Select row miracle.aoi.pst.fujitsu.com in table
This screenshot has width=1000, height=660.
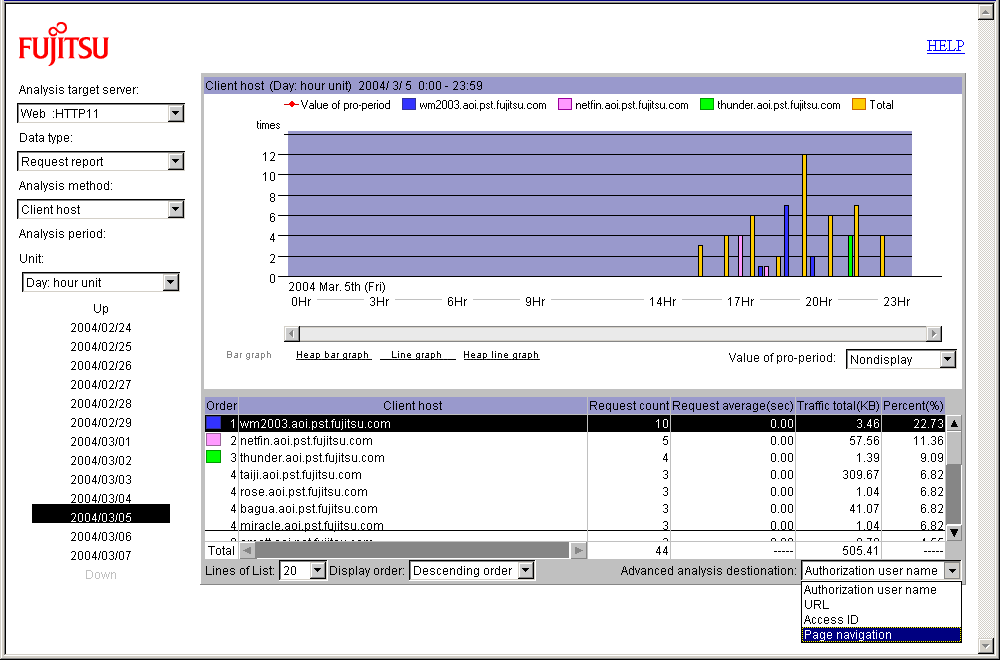point(575,525)
